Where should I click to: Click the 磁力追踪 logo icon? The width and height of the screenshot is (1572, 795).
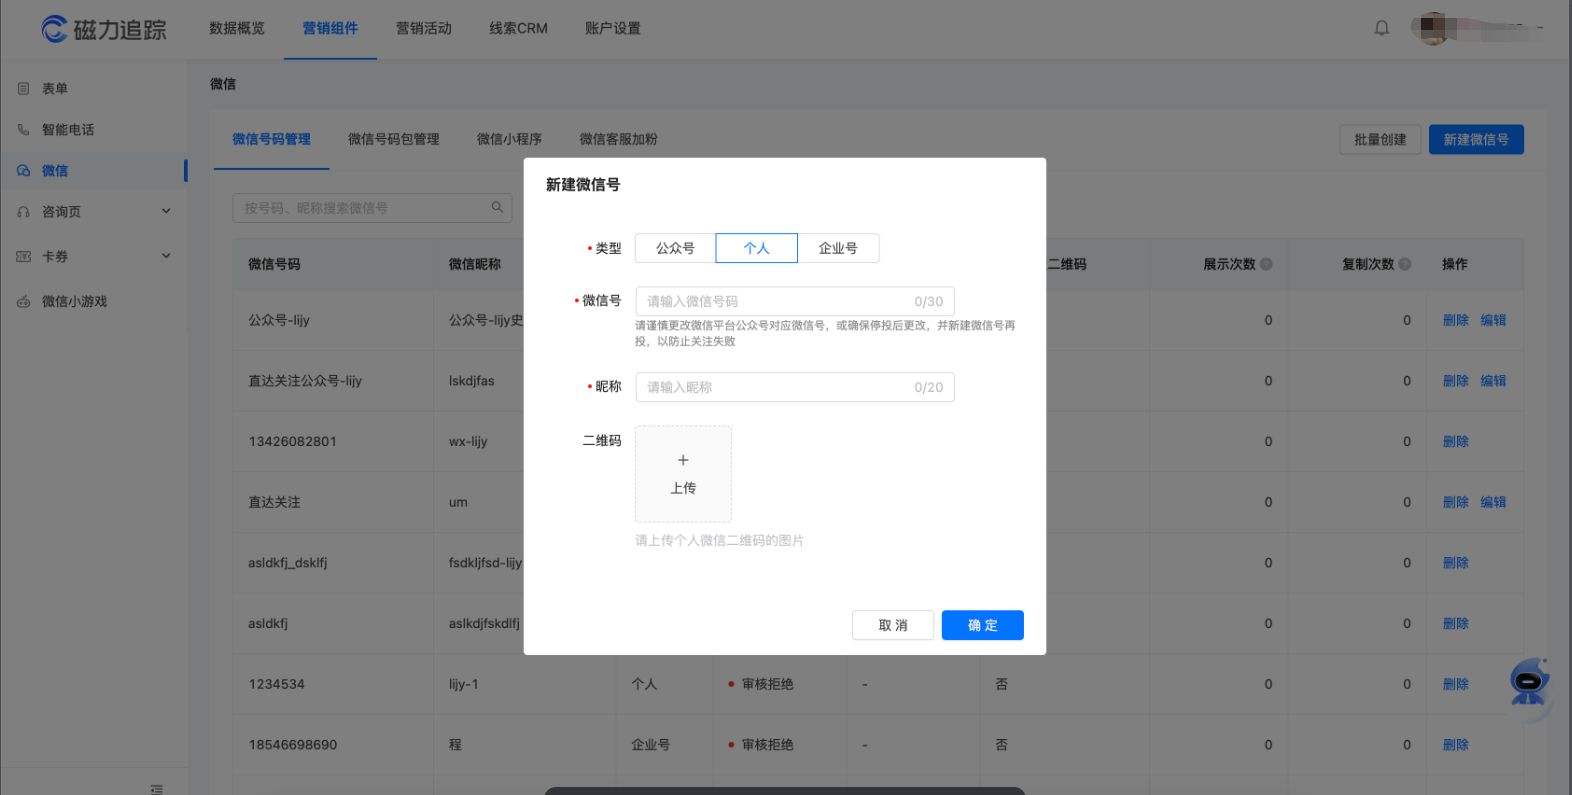pos(54,29)
